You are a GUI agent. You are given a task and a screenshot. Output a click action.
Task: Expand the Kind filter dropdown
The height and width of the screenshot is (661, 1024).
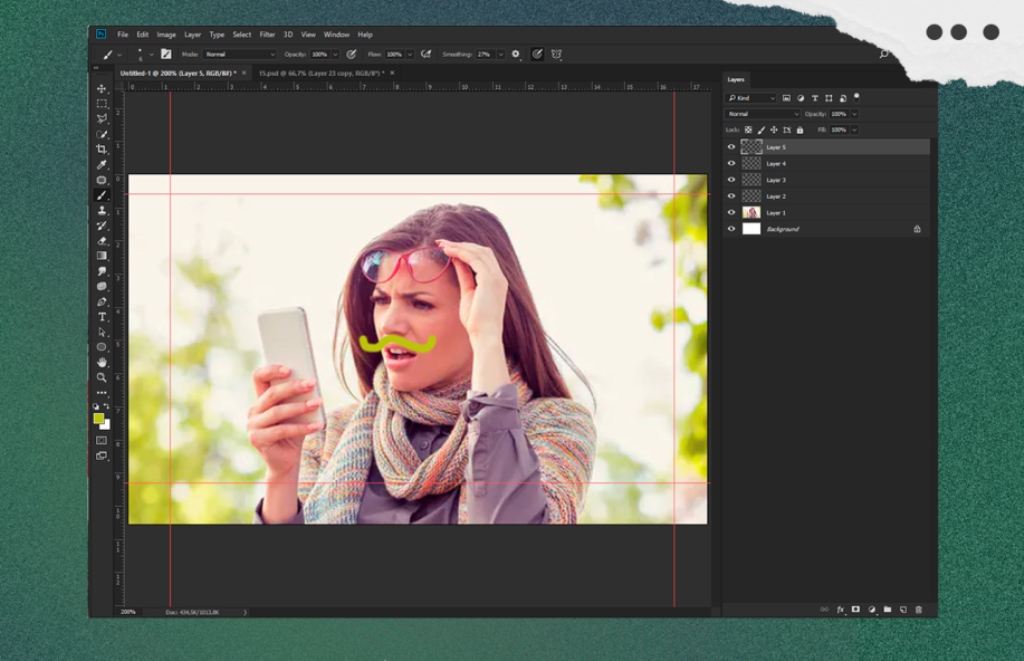tap(751, 98)
